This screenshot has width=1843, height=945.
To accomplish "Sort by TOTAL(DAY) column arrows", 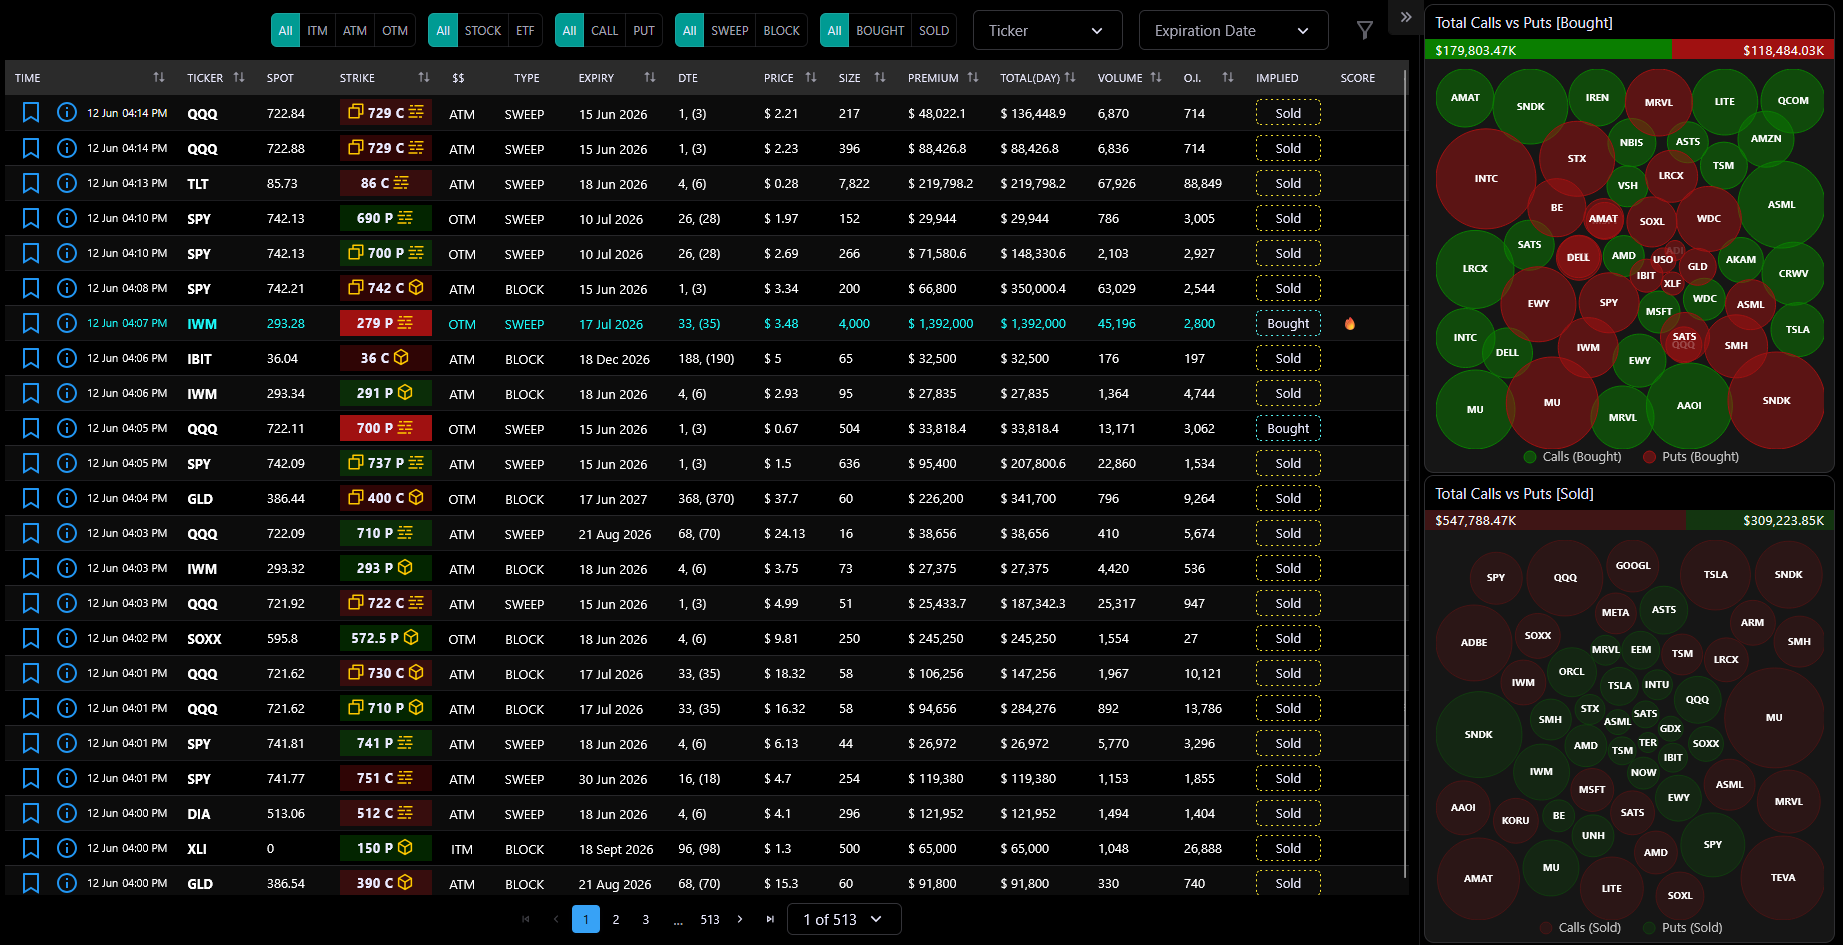I will tap(1070, 77).
